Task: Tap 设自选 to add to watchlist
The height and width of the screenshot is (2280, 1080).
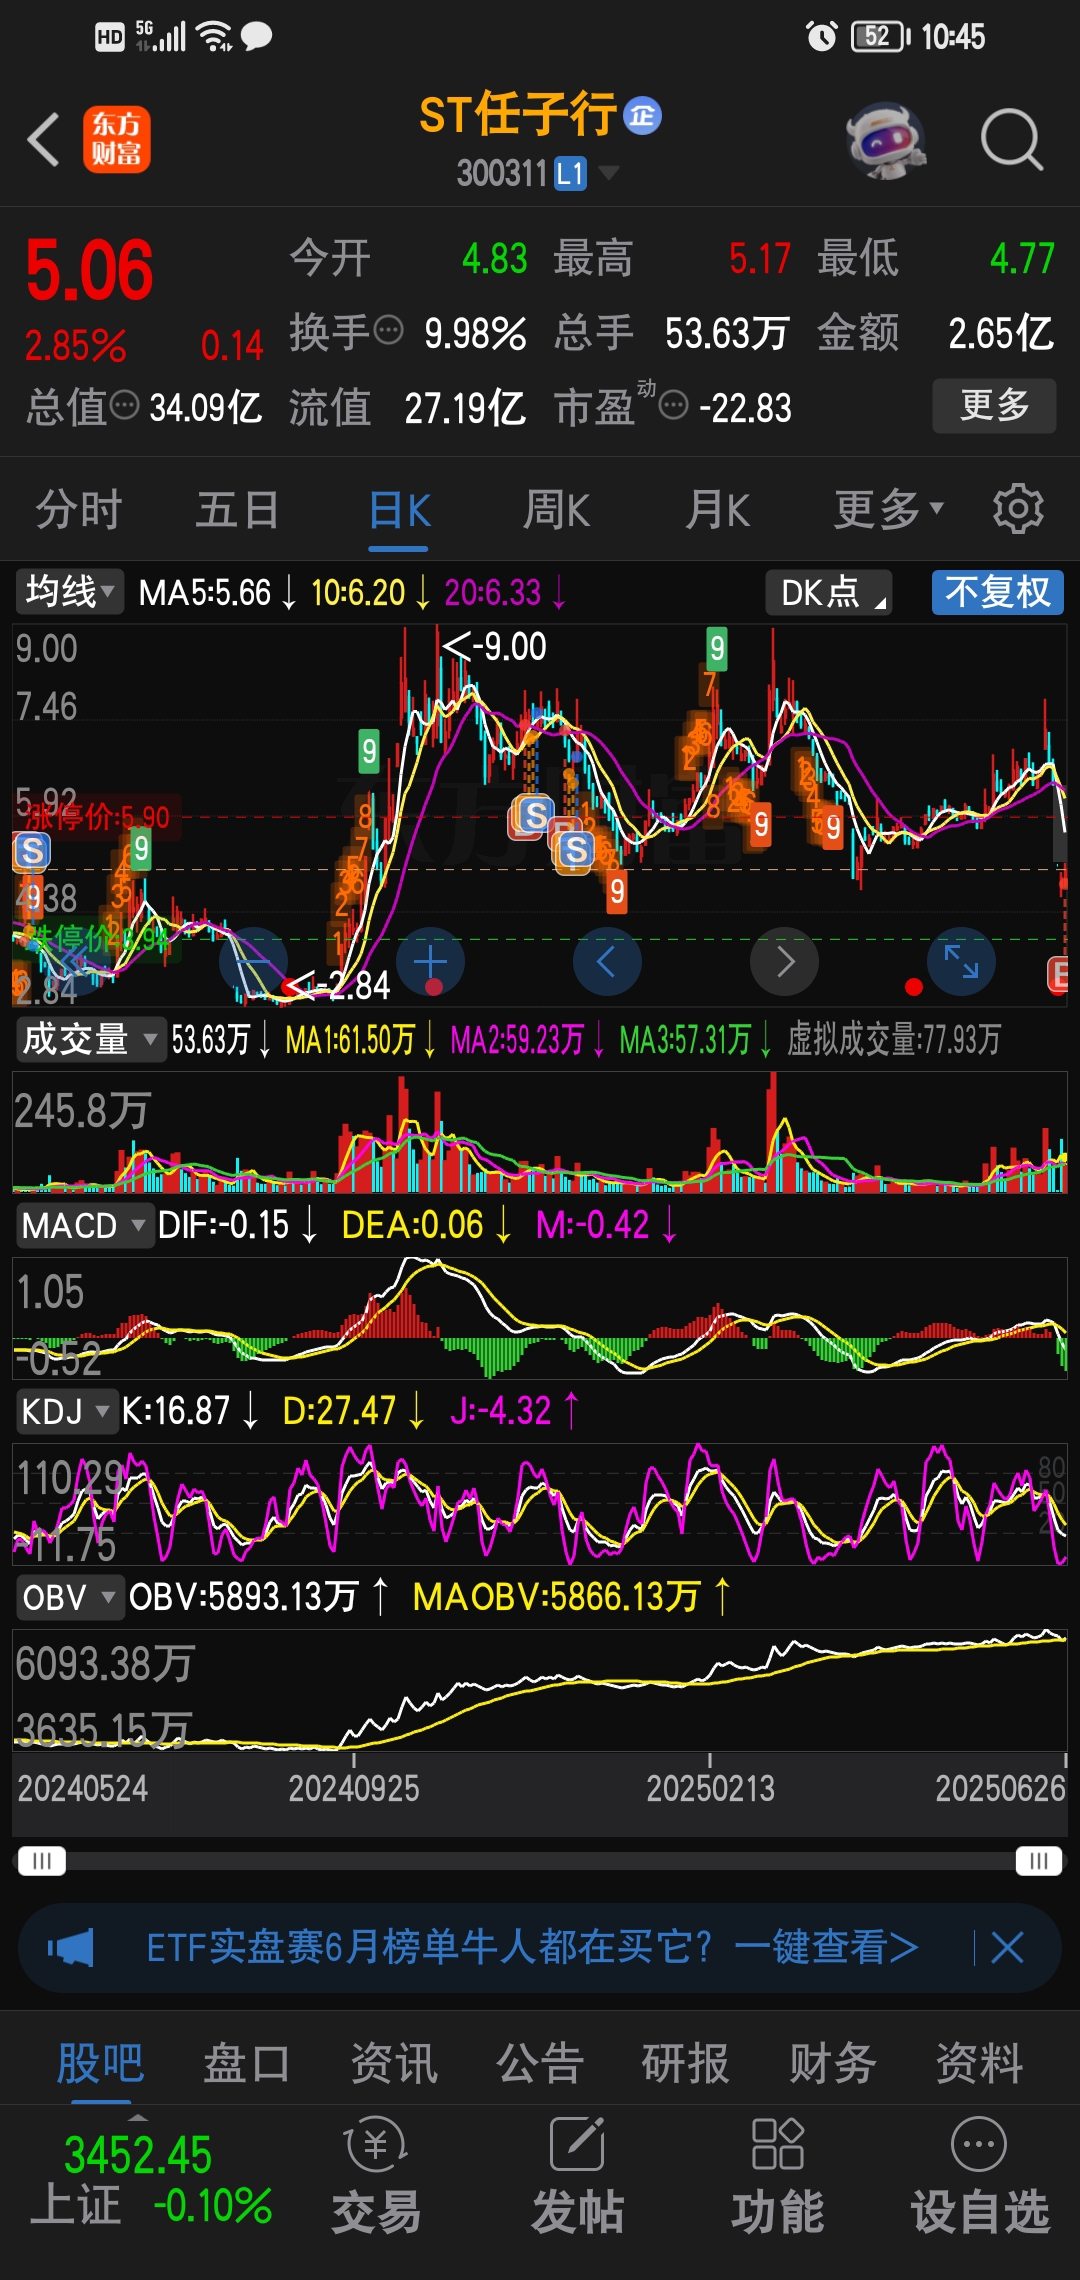Action: [x=979, y=2175]
